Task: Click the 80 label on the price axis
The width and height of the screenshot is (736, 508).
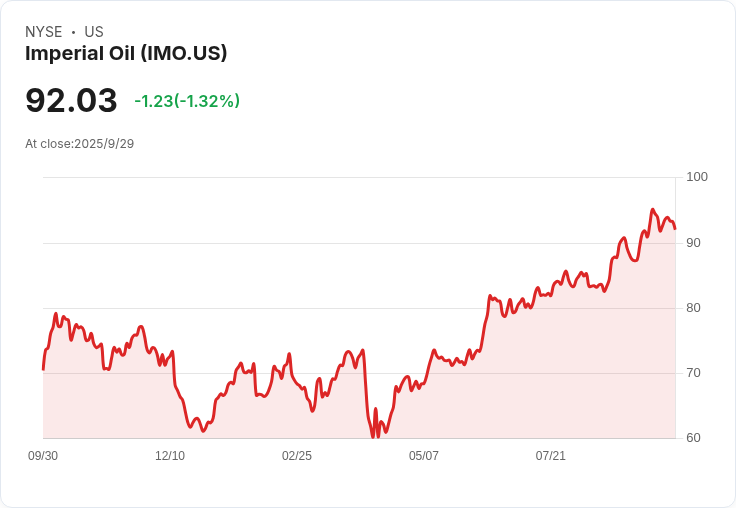Action: (694, 308)
